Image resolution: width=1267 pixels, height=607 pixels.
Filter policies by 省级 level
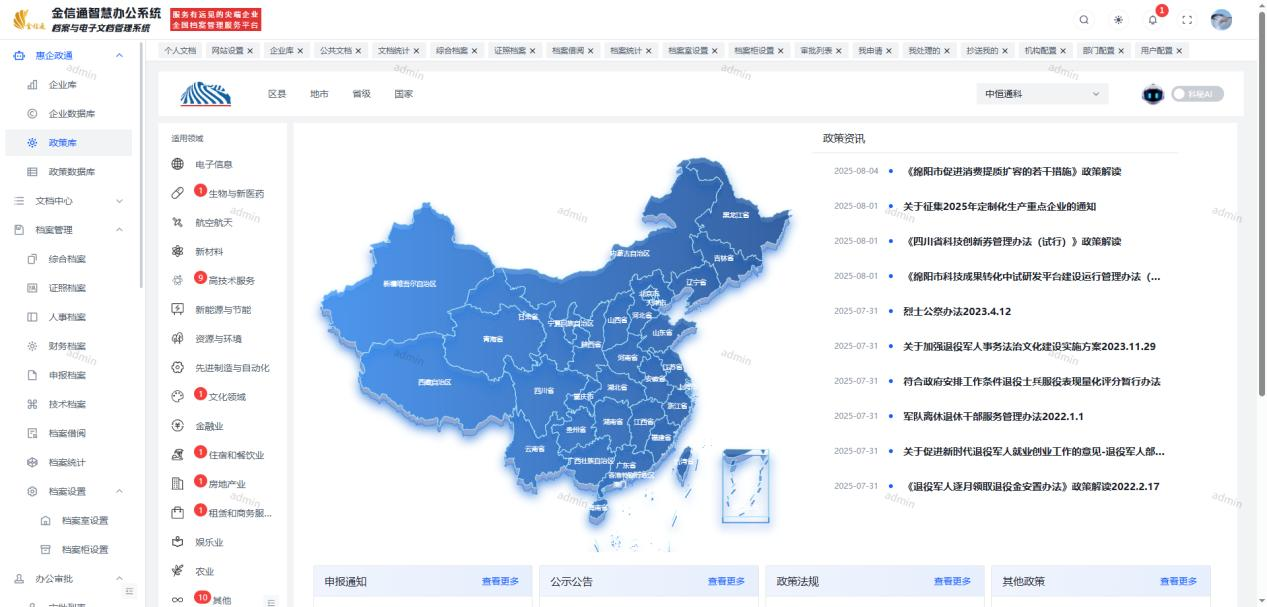point(361,94)
